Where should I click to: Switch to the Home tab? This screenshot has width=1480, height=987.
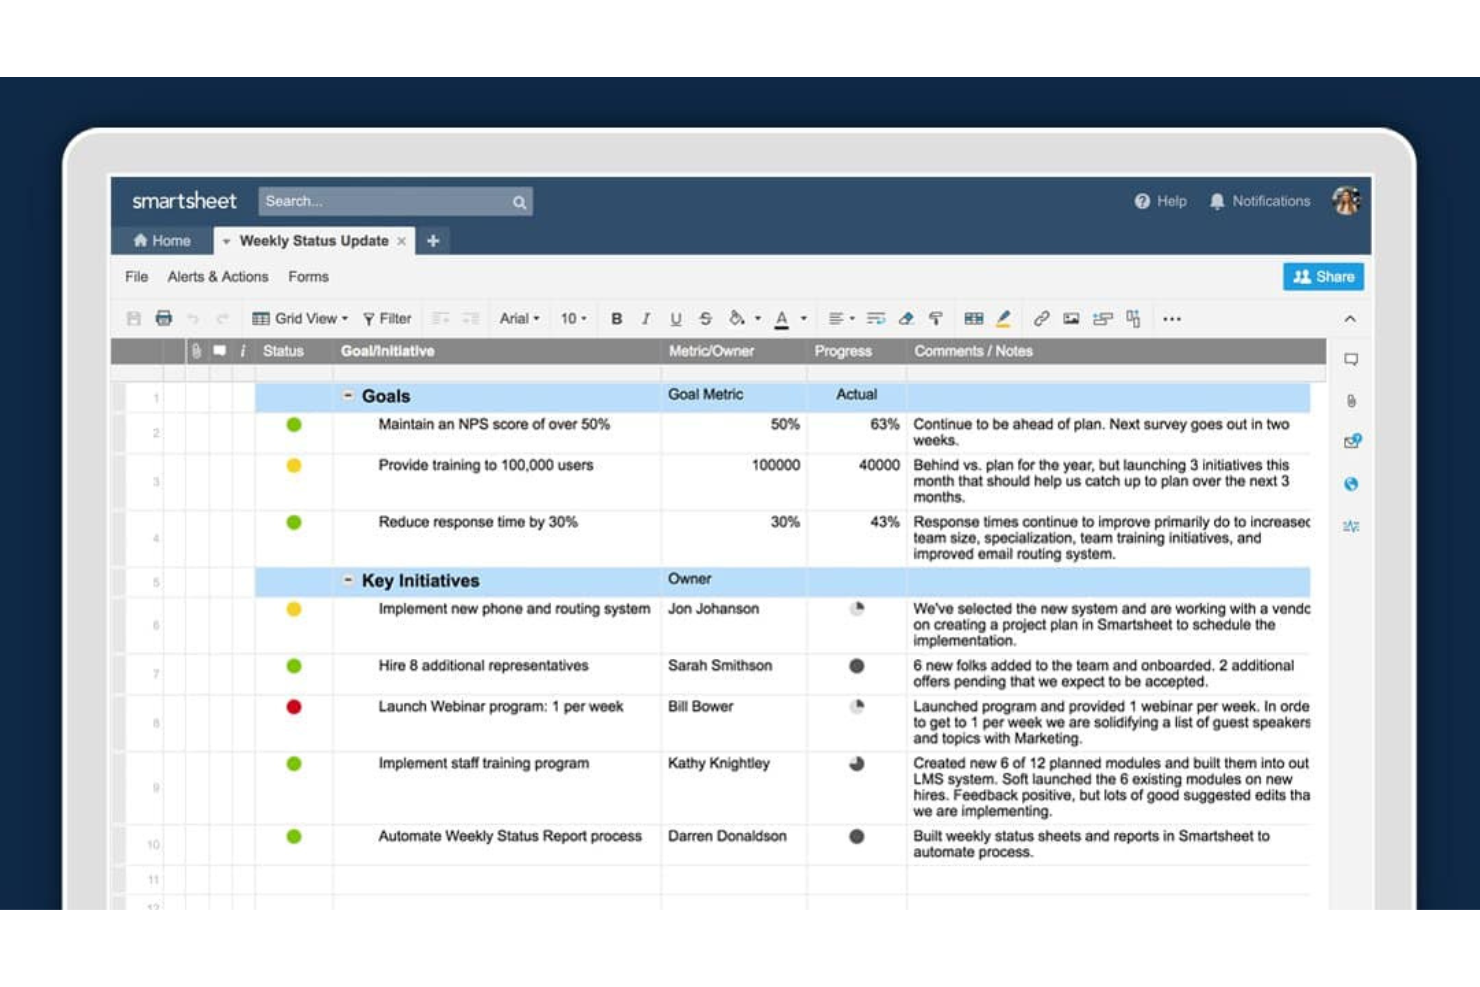pos(162,240)
